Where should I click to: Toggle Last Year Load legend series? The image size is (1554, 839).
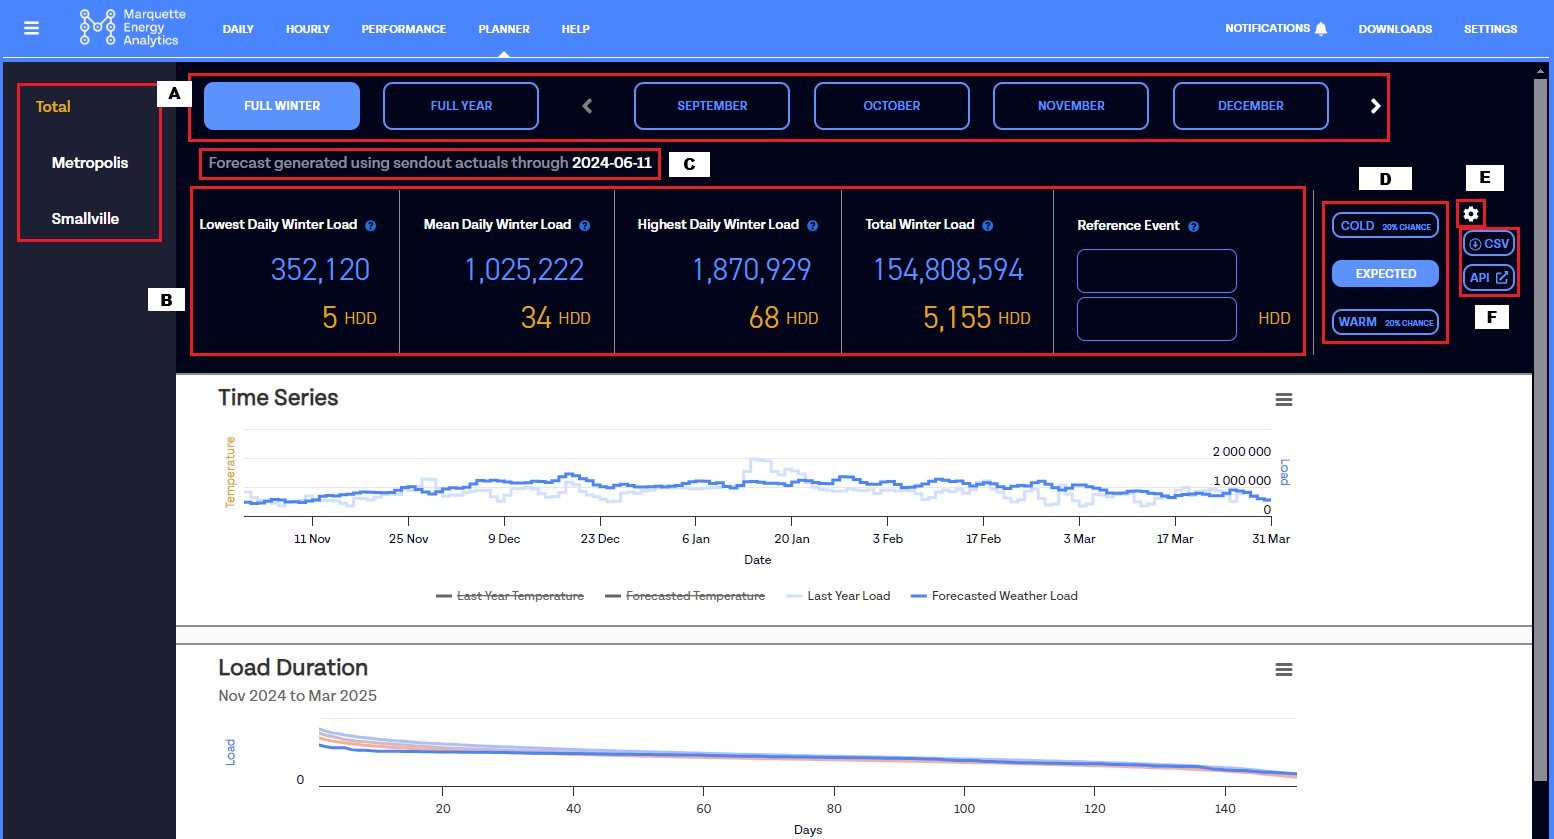pyautogui.click(x=838, y=596)
